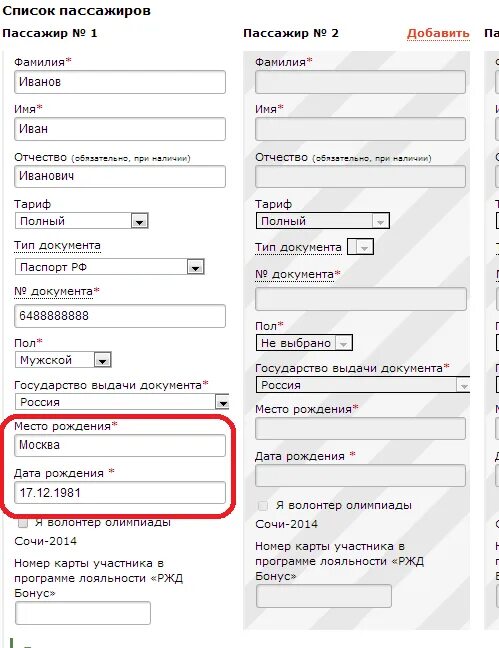This screenshot has height=648, width=499.
Task: Expand passenger 2 Тип документа dropdown arrow
Action: coord(361,247)
